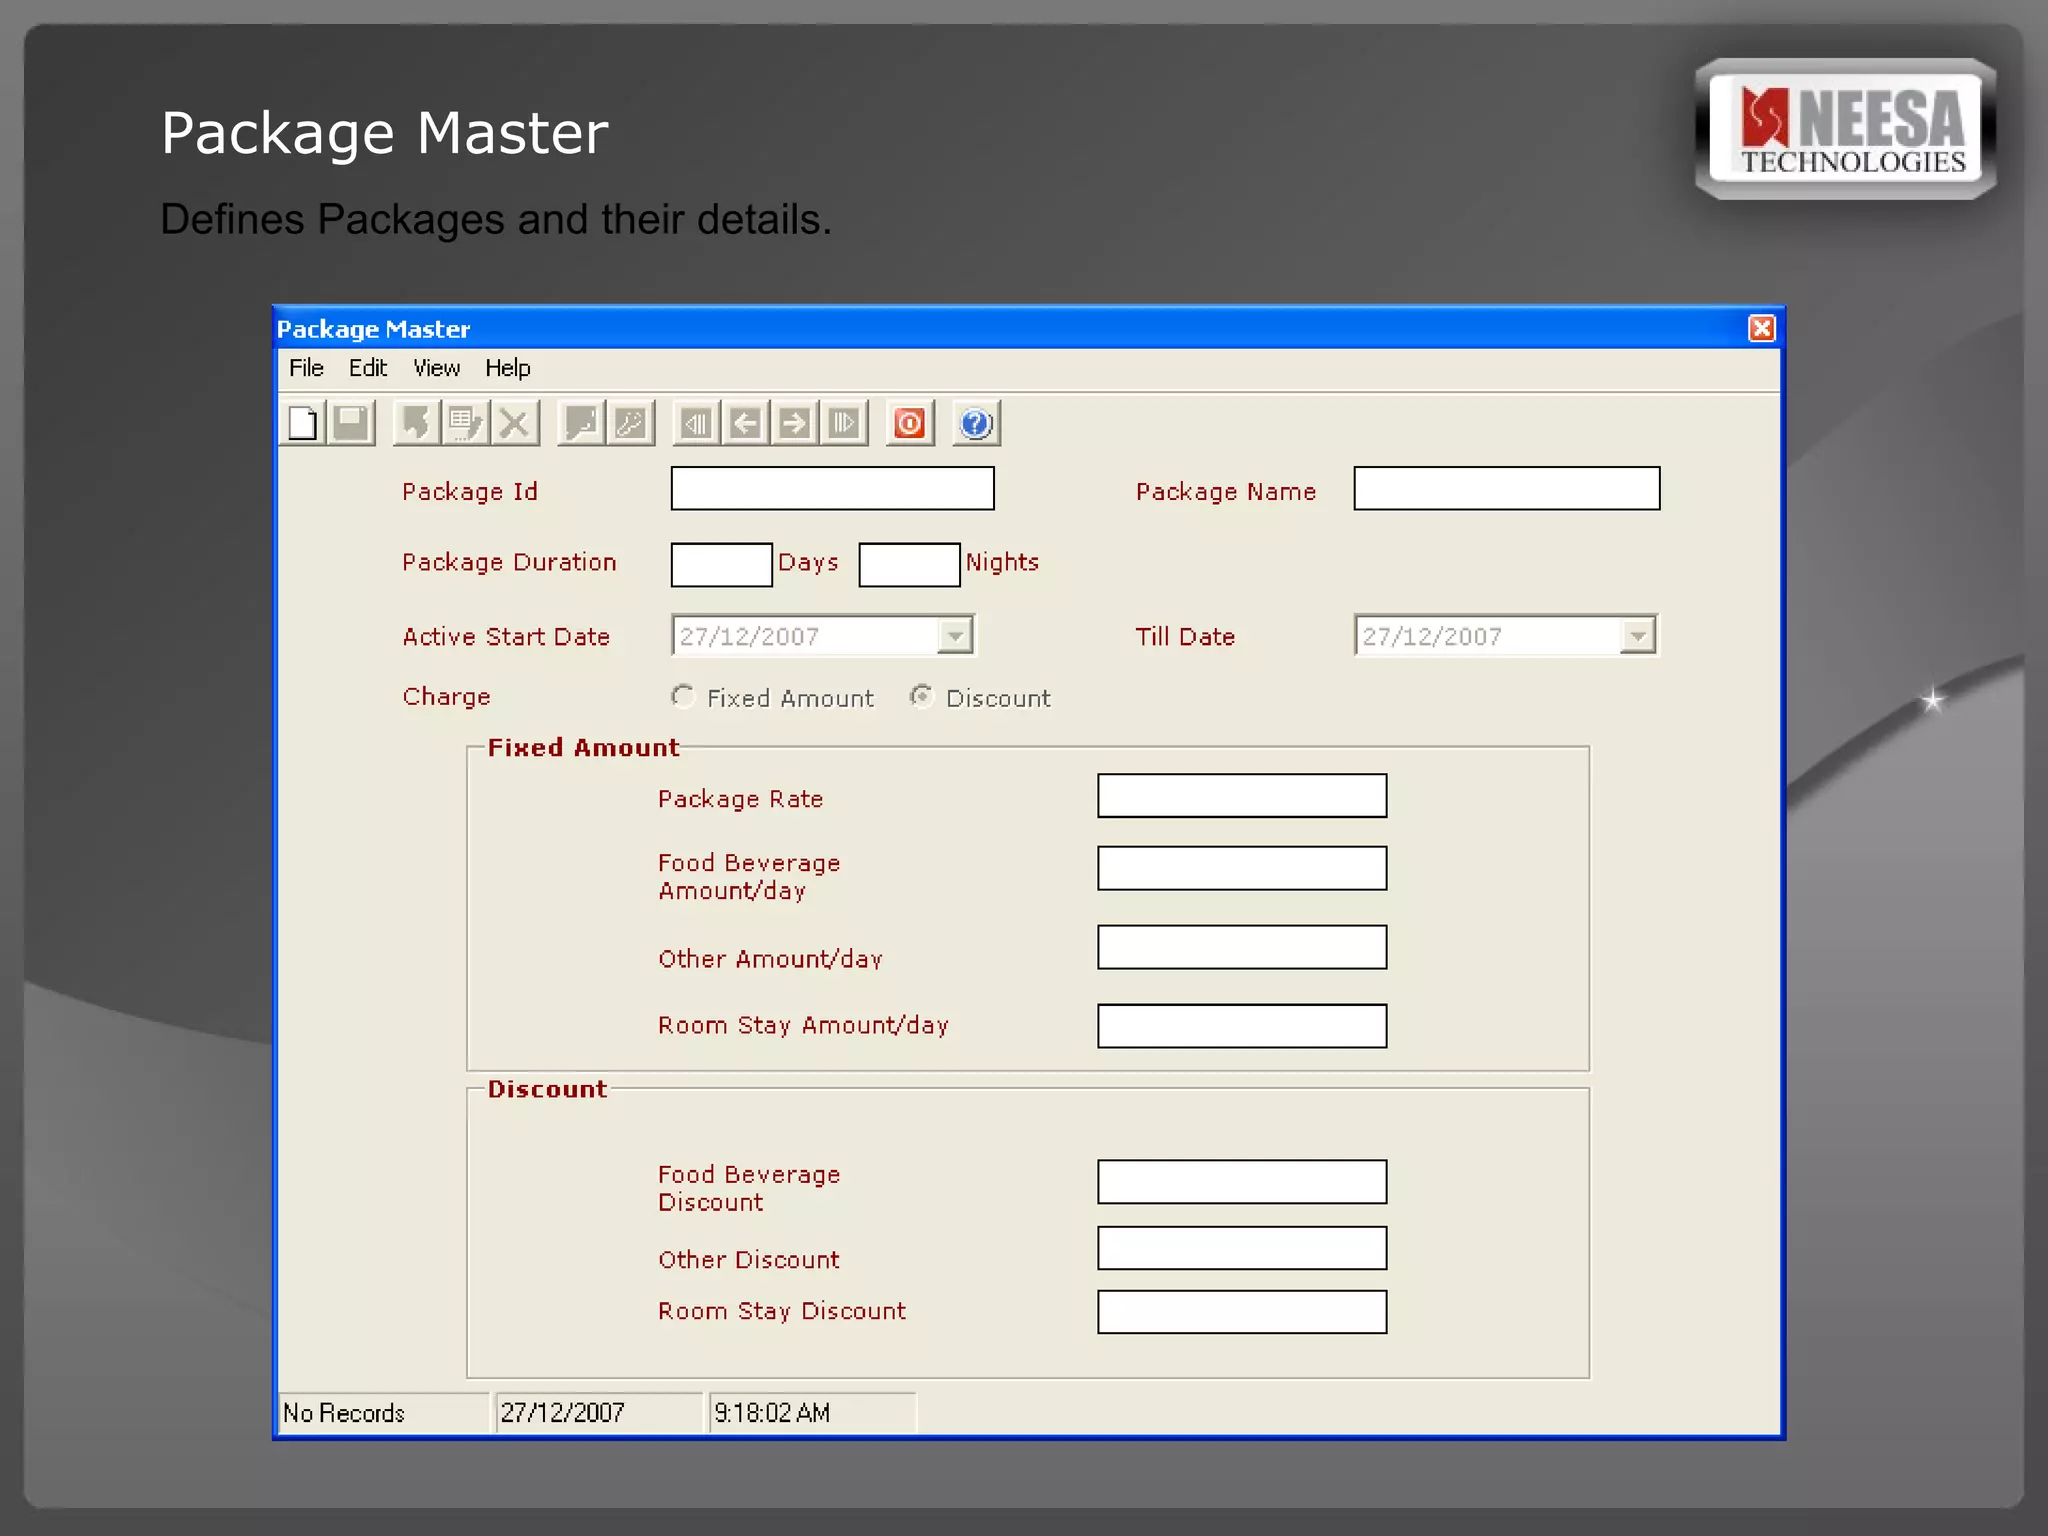Click the Find toolbar icon beside Delete
The width and height of the screenshot is (2048, 1536).
(x=581, y=423)
